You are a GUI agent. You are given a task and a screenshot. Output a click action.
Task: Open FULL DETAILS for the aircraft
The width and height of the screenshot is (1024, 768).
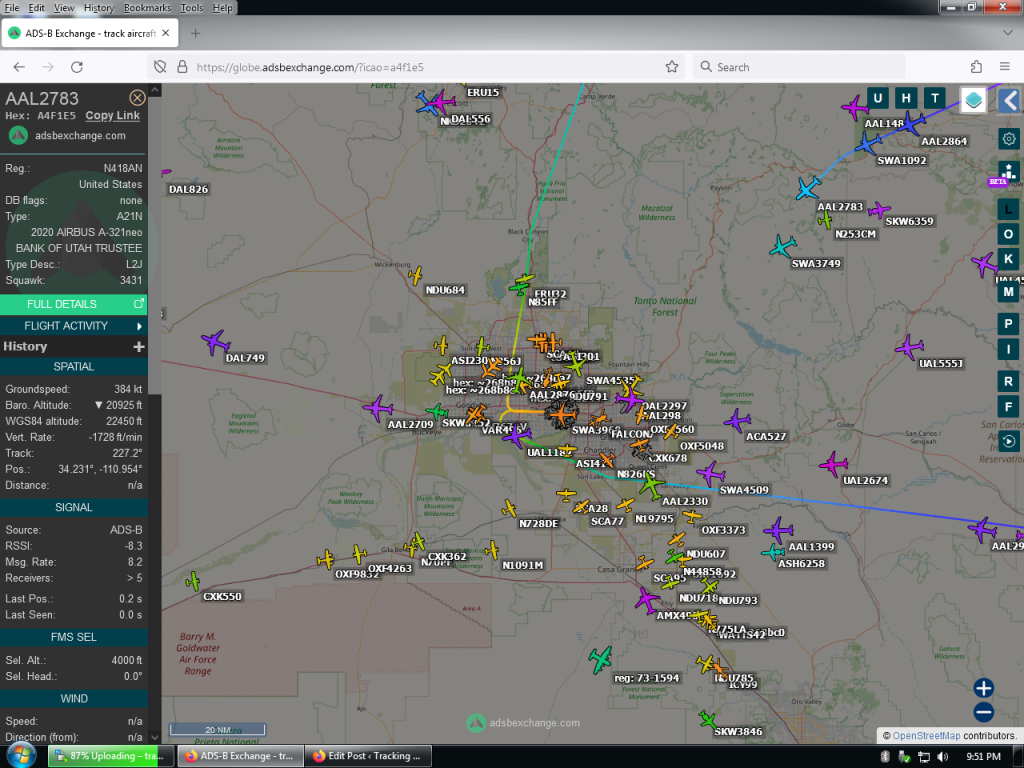(x=73, y=304)
